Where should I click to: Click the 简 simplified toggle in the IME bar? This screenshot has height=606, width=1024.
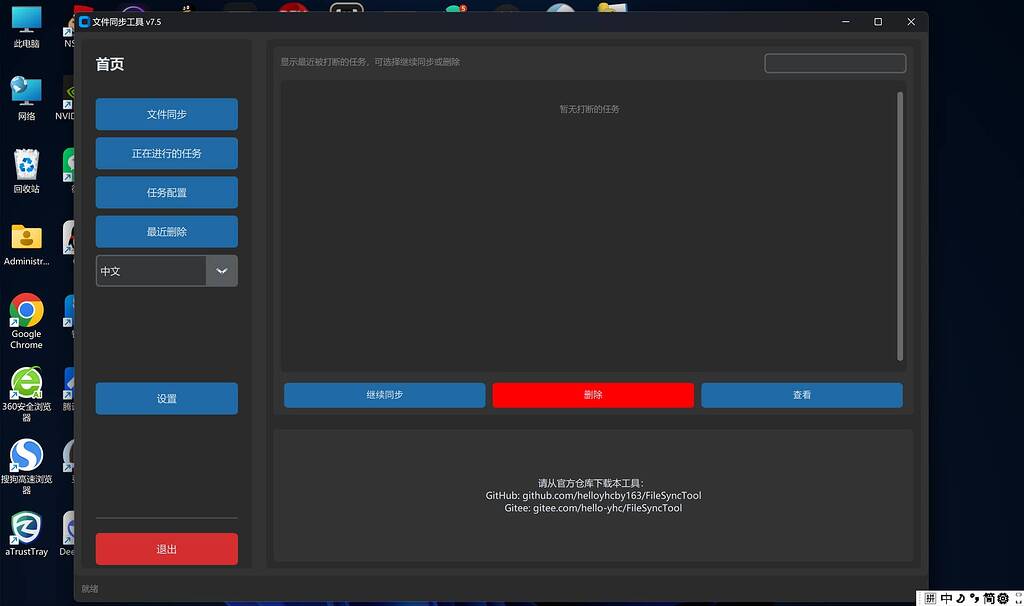click(x=989, y=598)
